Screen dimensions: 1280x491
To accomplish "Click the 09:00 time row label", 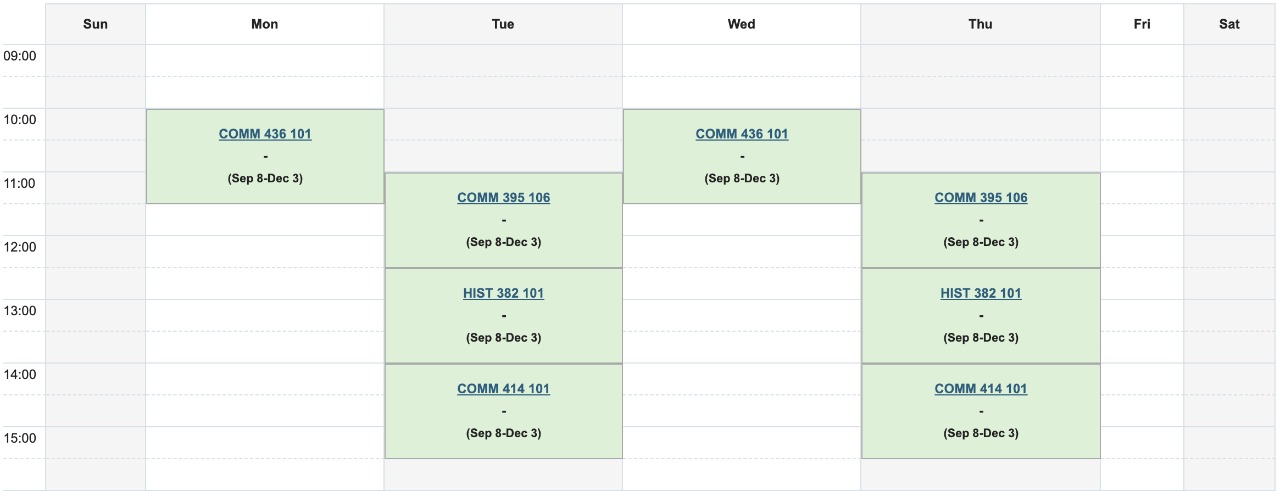I will click(20, 56).
